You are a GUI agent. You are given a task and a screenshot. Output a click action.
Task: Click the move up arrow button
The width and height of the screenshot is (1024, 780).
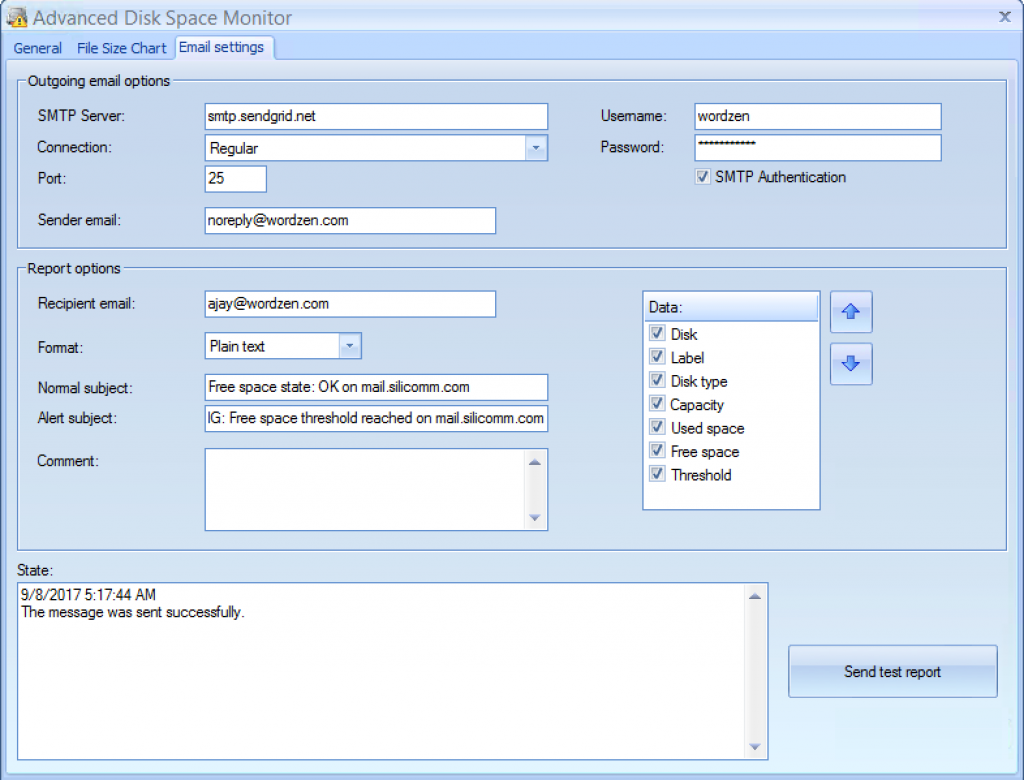coord(851,312)
